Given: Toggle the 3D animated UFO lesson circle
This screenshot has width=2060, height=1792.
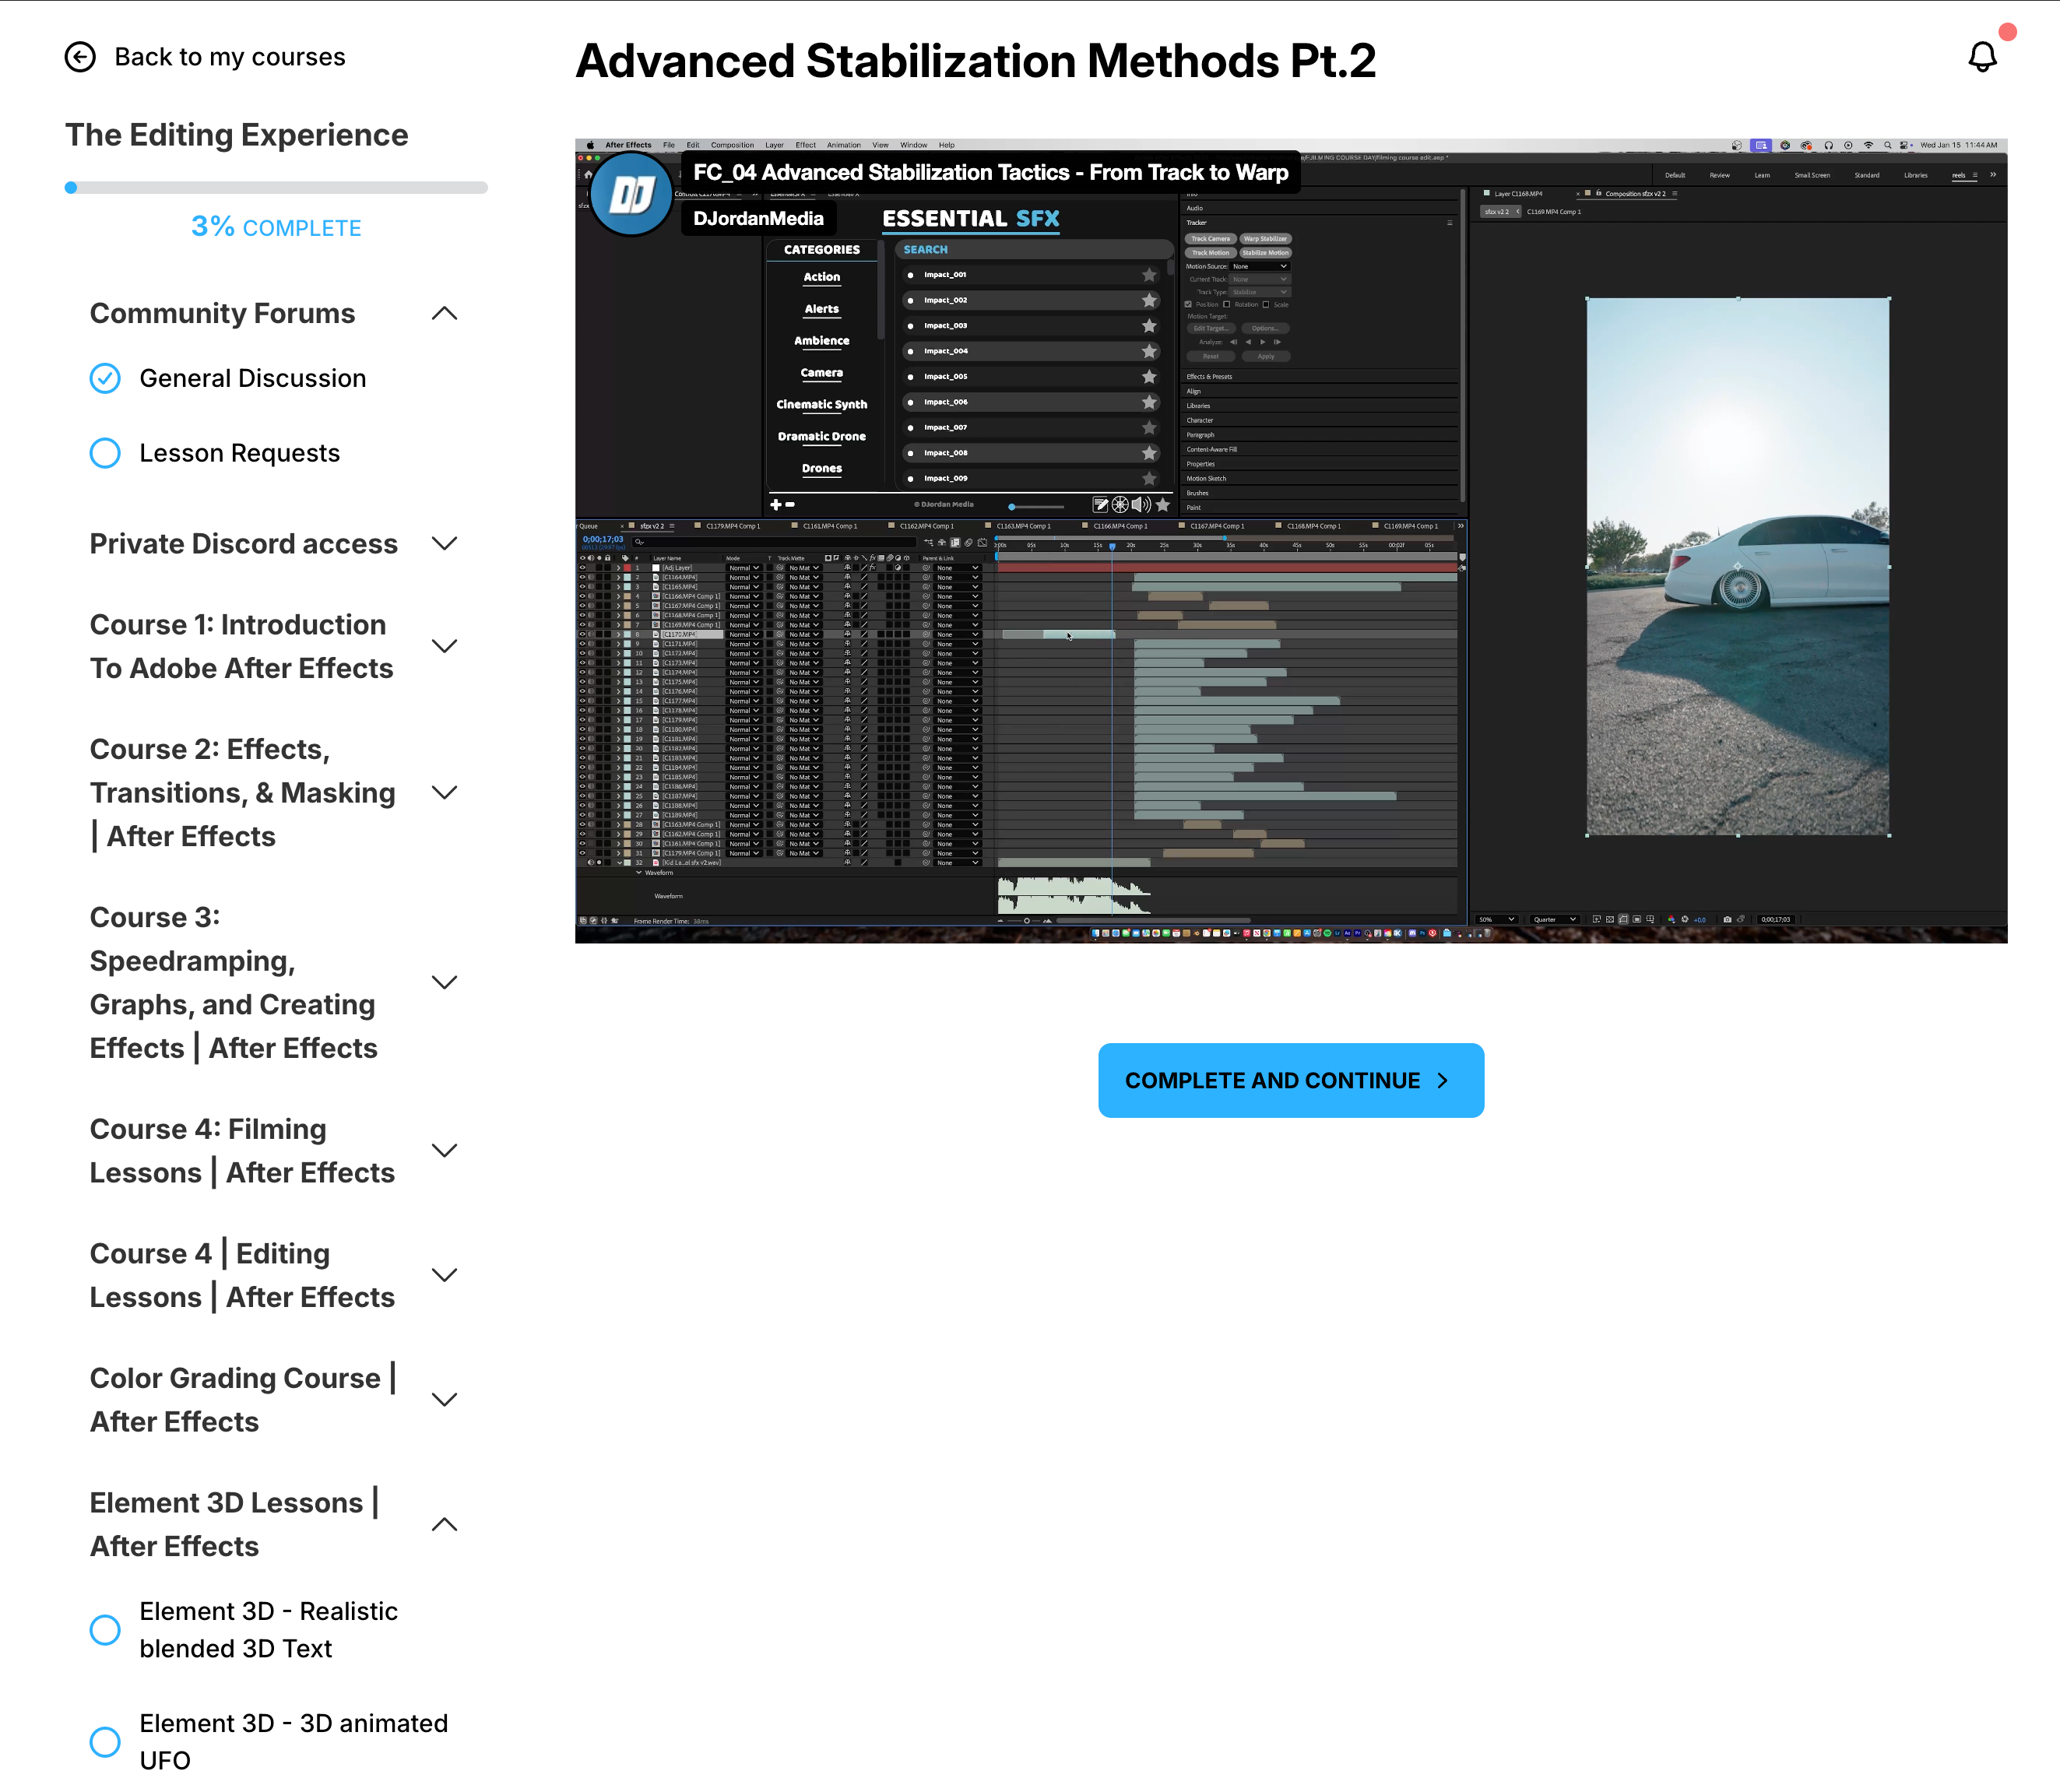Looking at the screenshot, I should click(x=105, y=1742).
